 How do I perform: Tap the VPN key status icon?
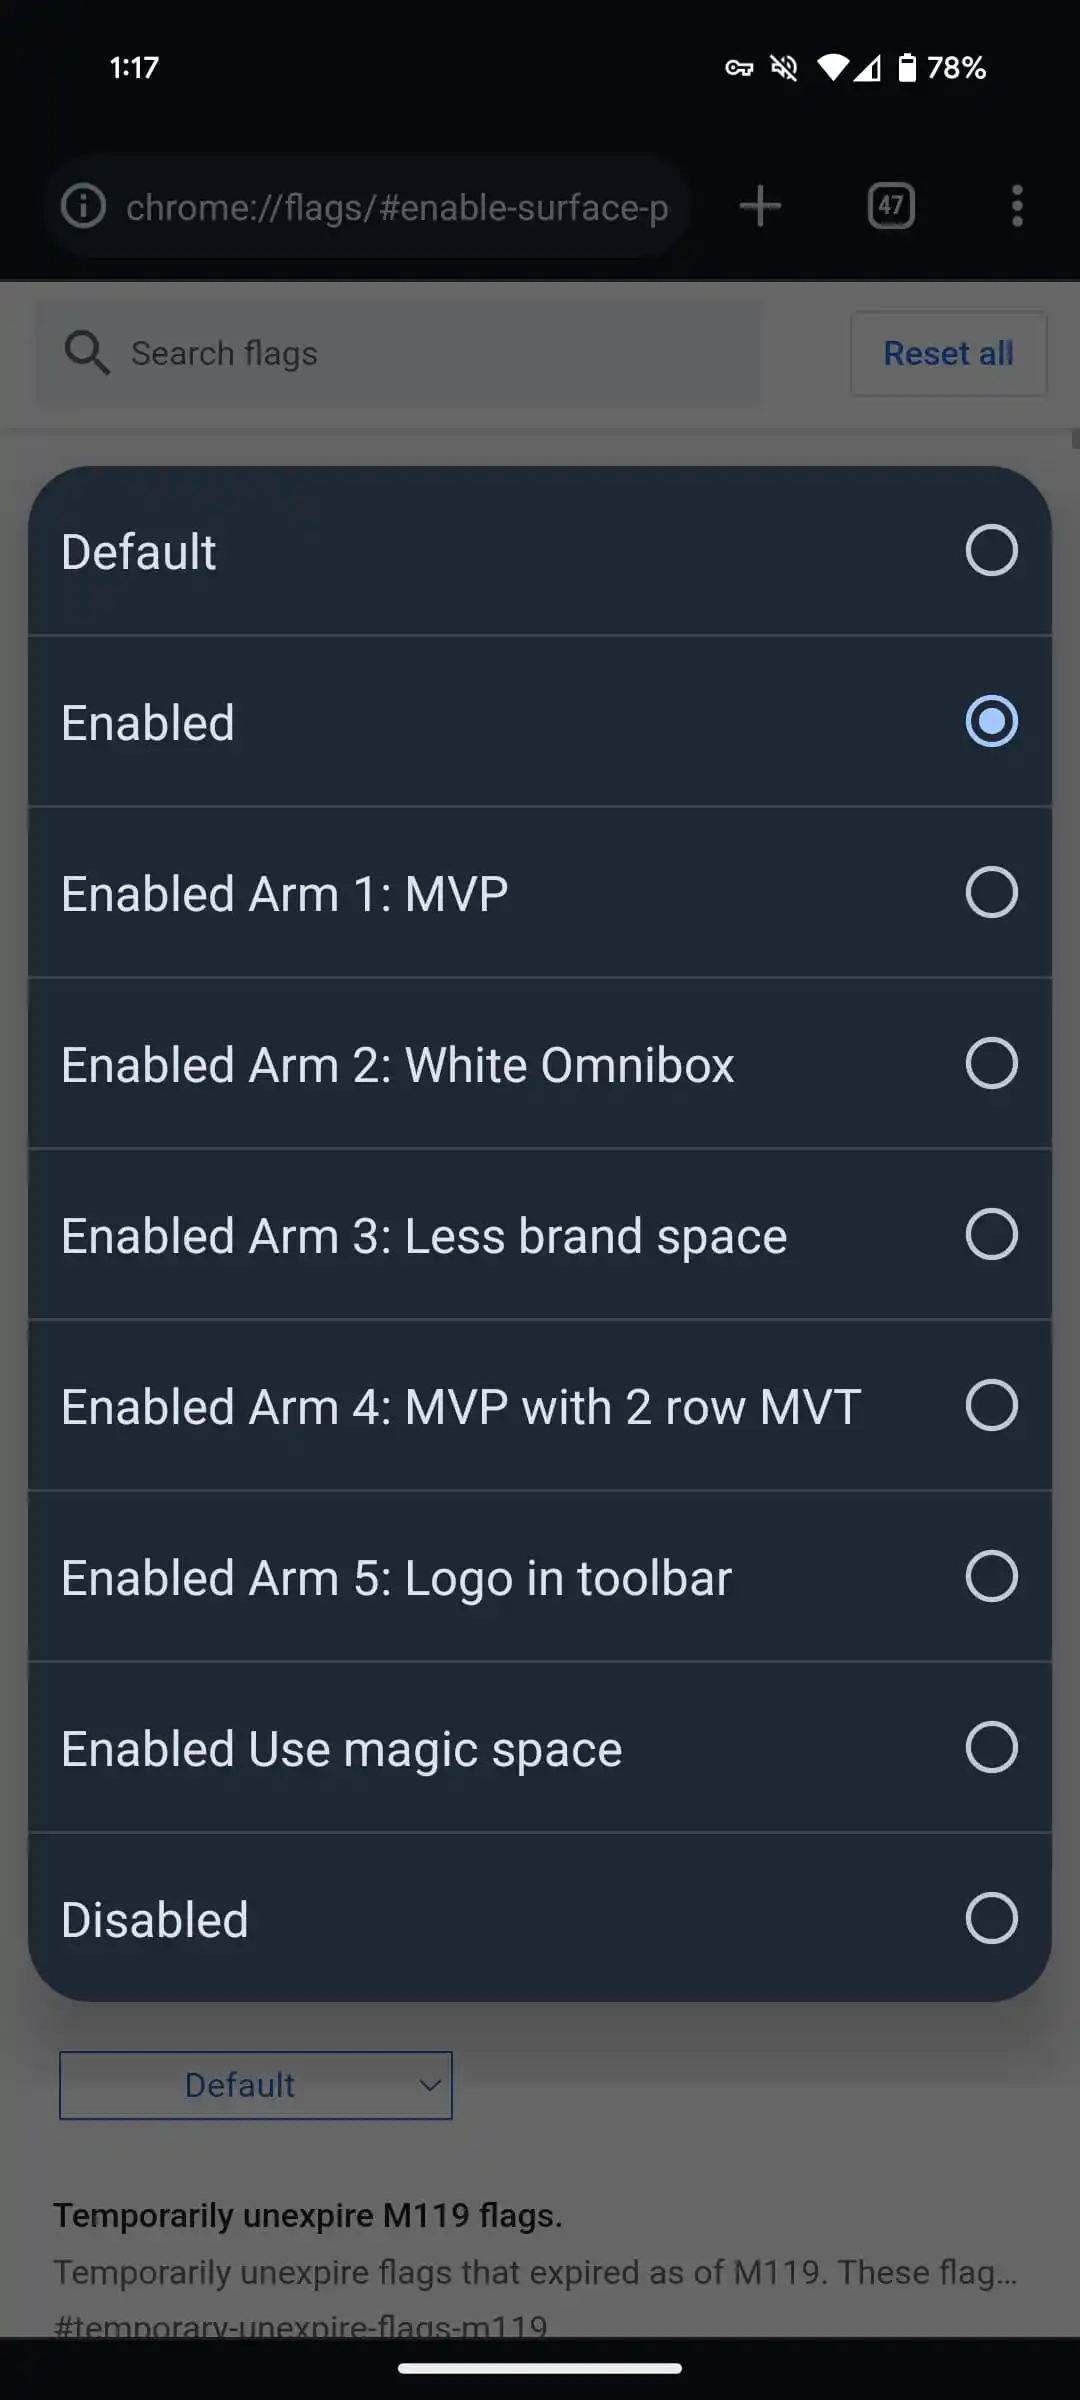click(x=739, y=68)
